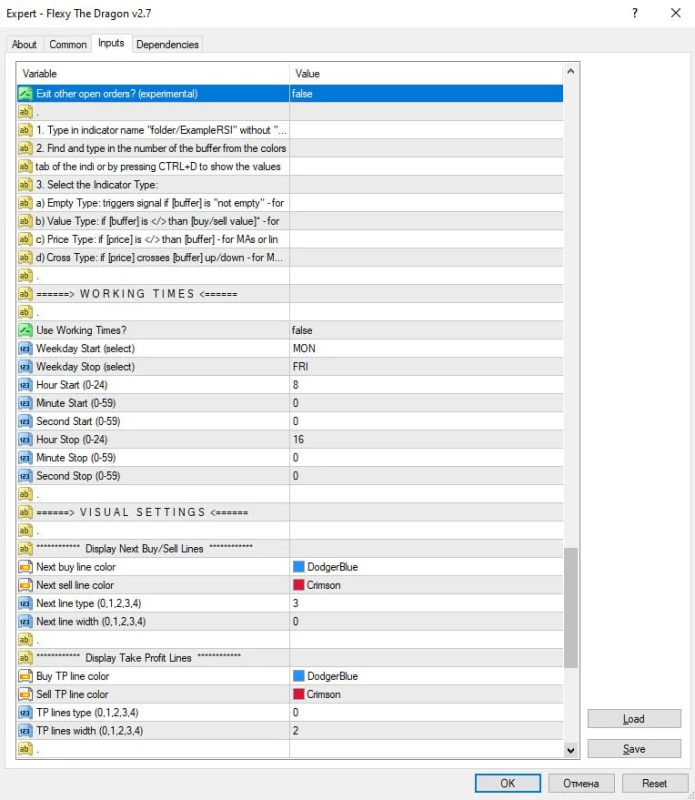
Task: Click the integer icon next to Hour Start
Action: point(26,385)
